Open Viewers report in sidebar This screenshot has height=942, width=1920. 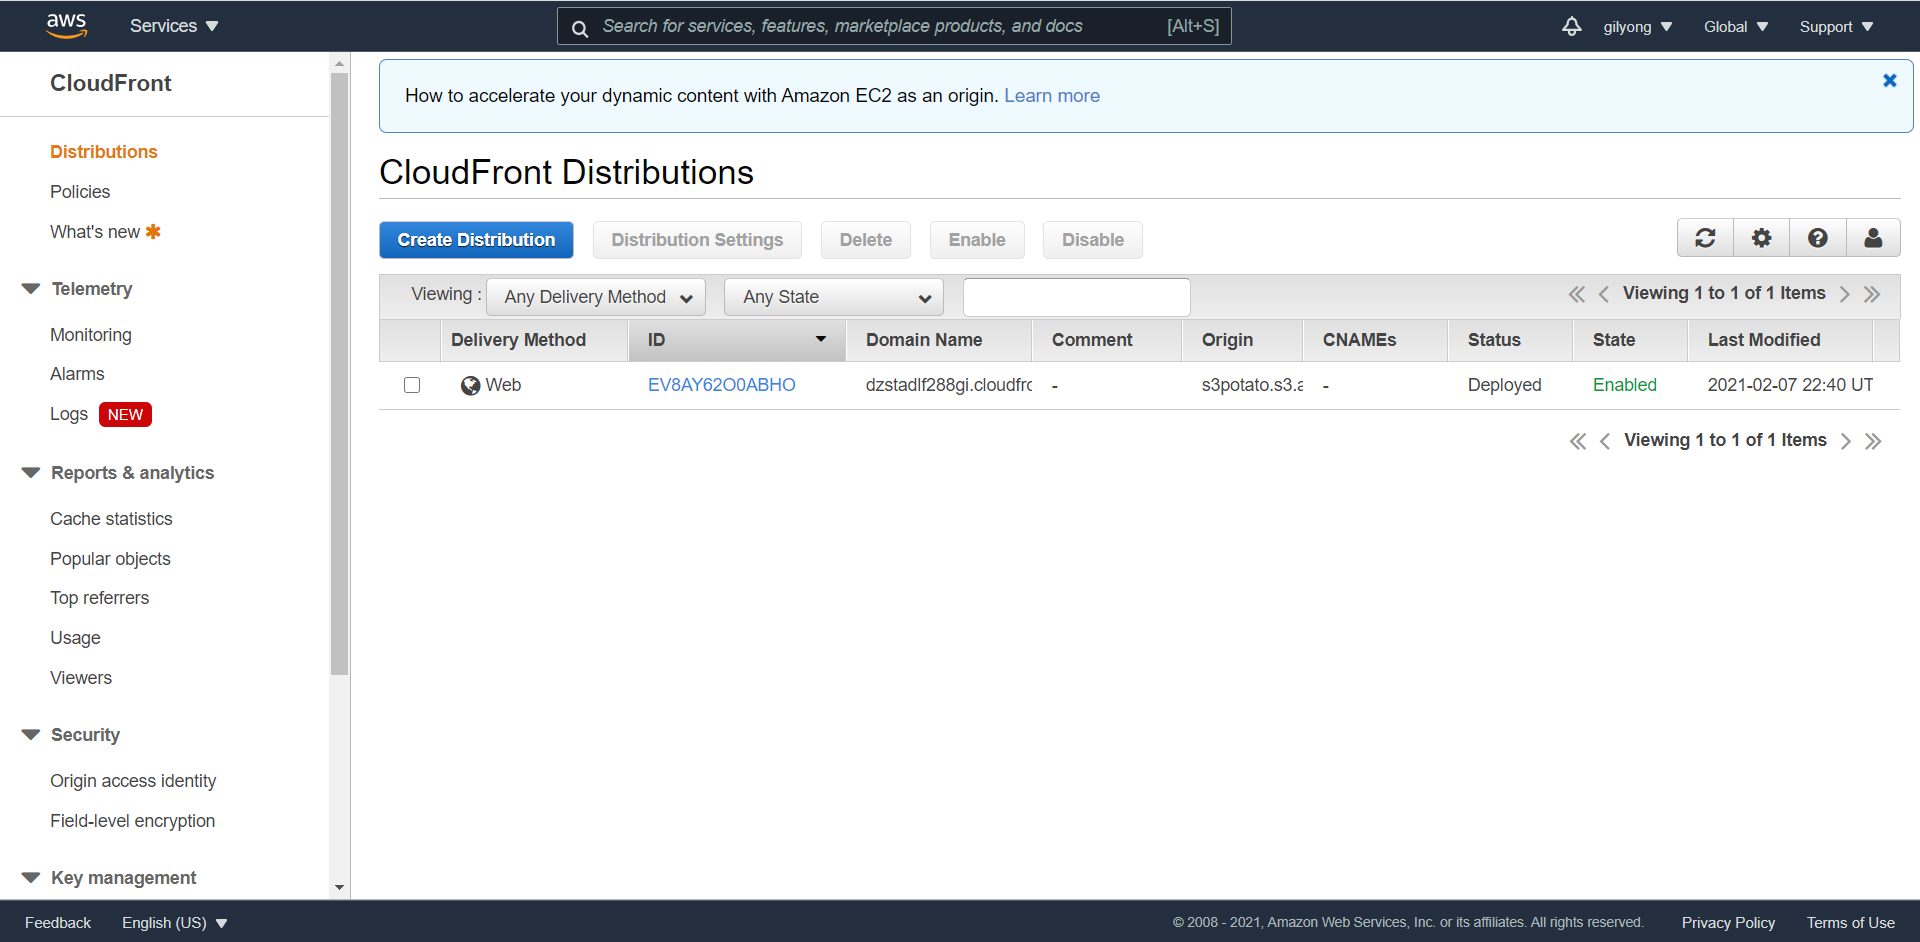pyautogui.click(x=81, y=678)
